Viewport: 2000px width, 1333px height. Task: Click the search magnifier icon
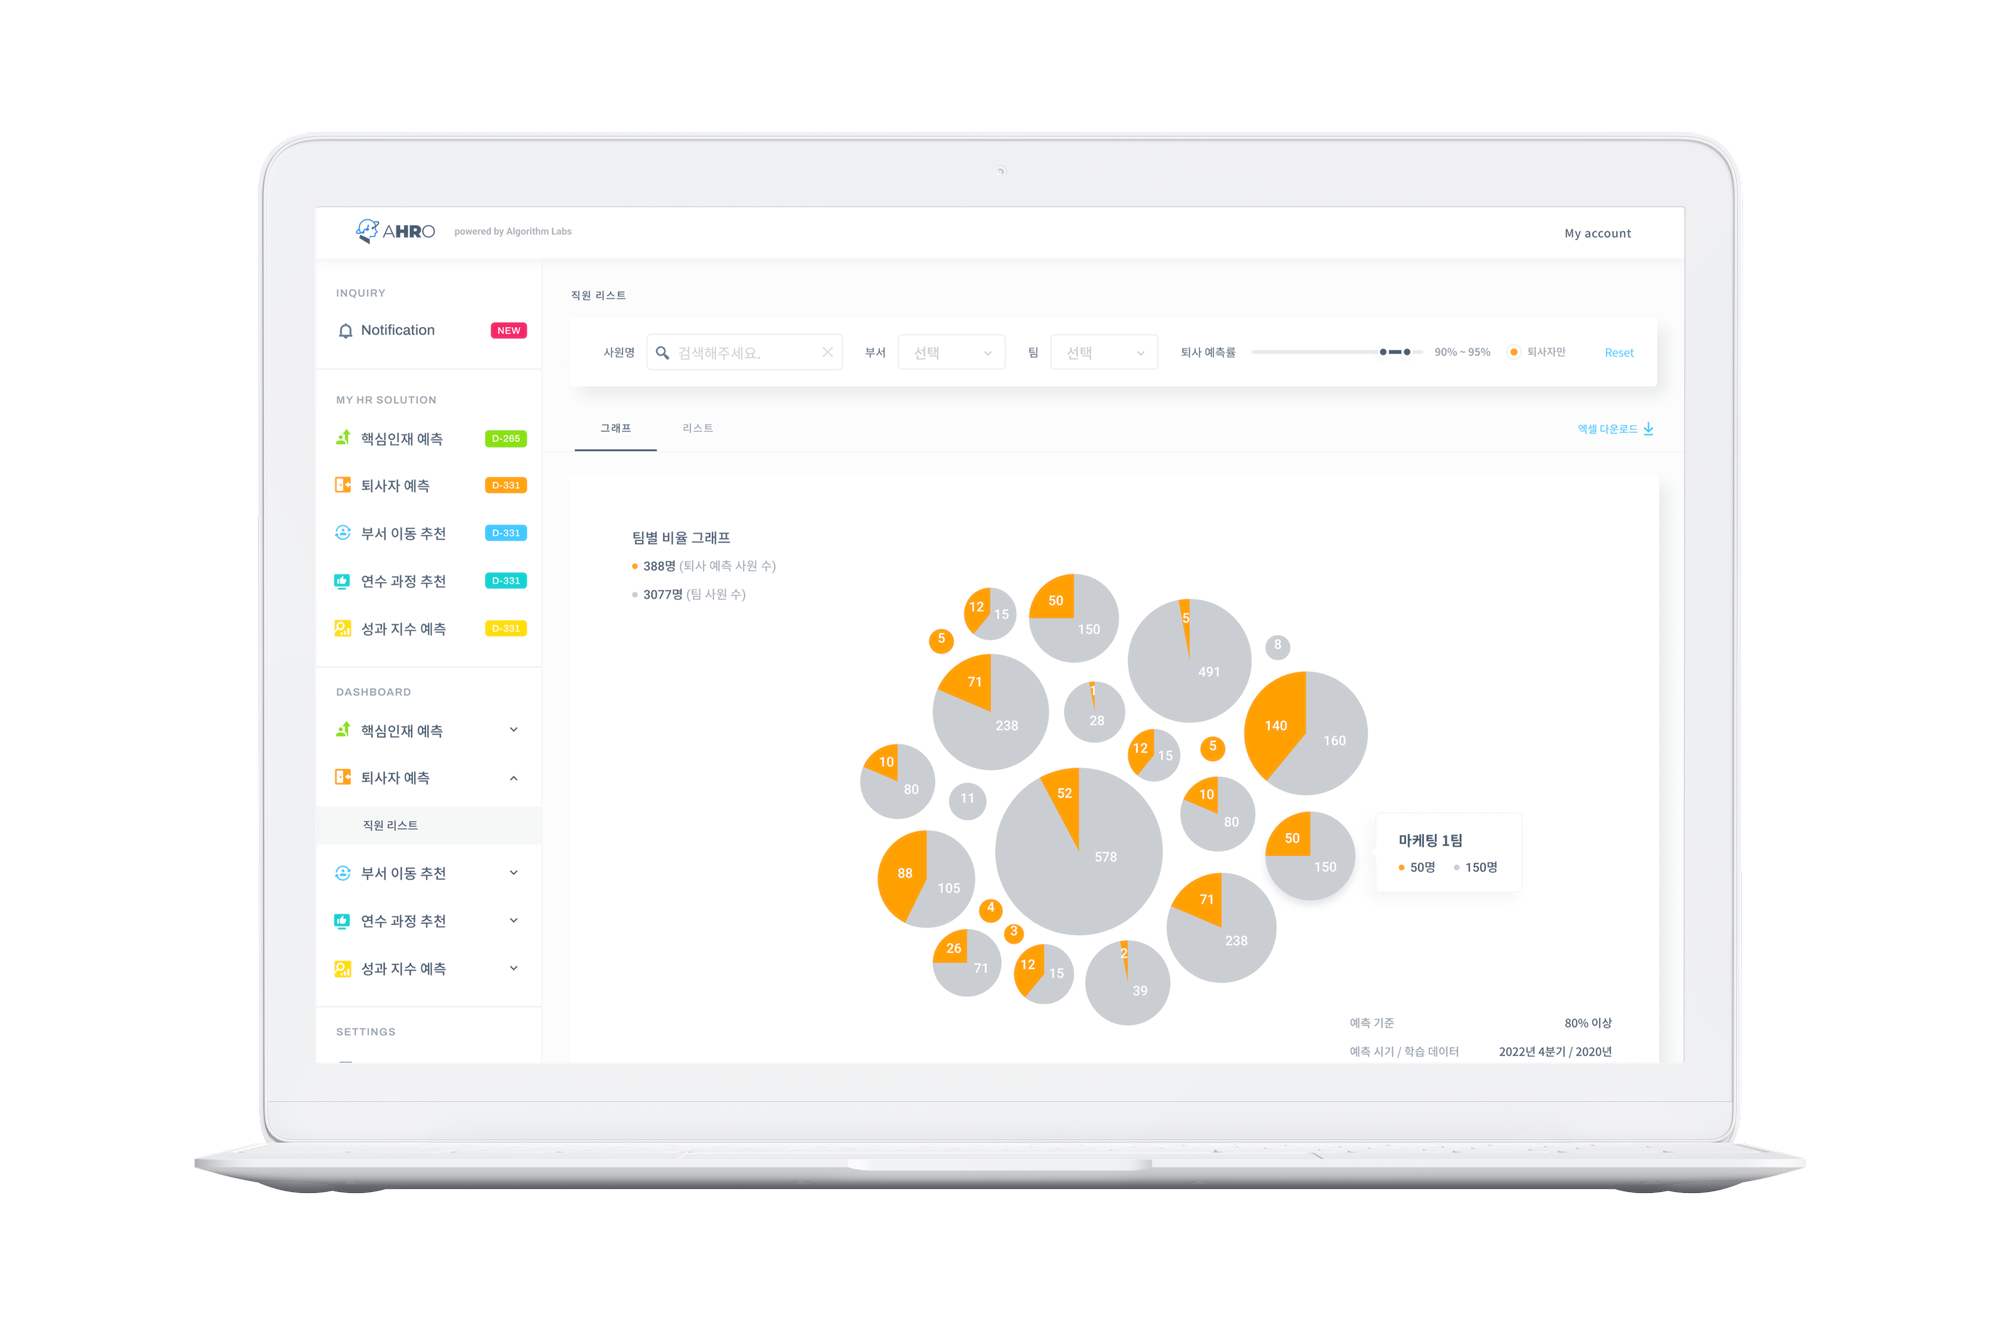point(662,353)
